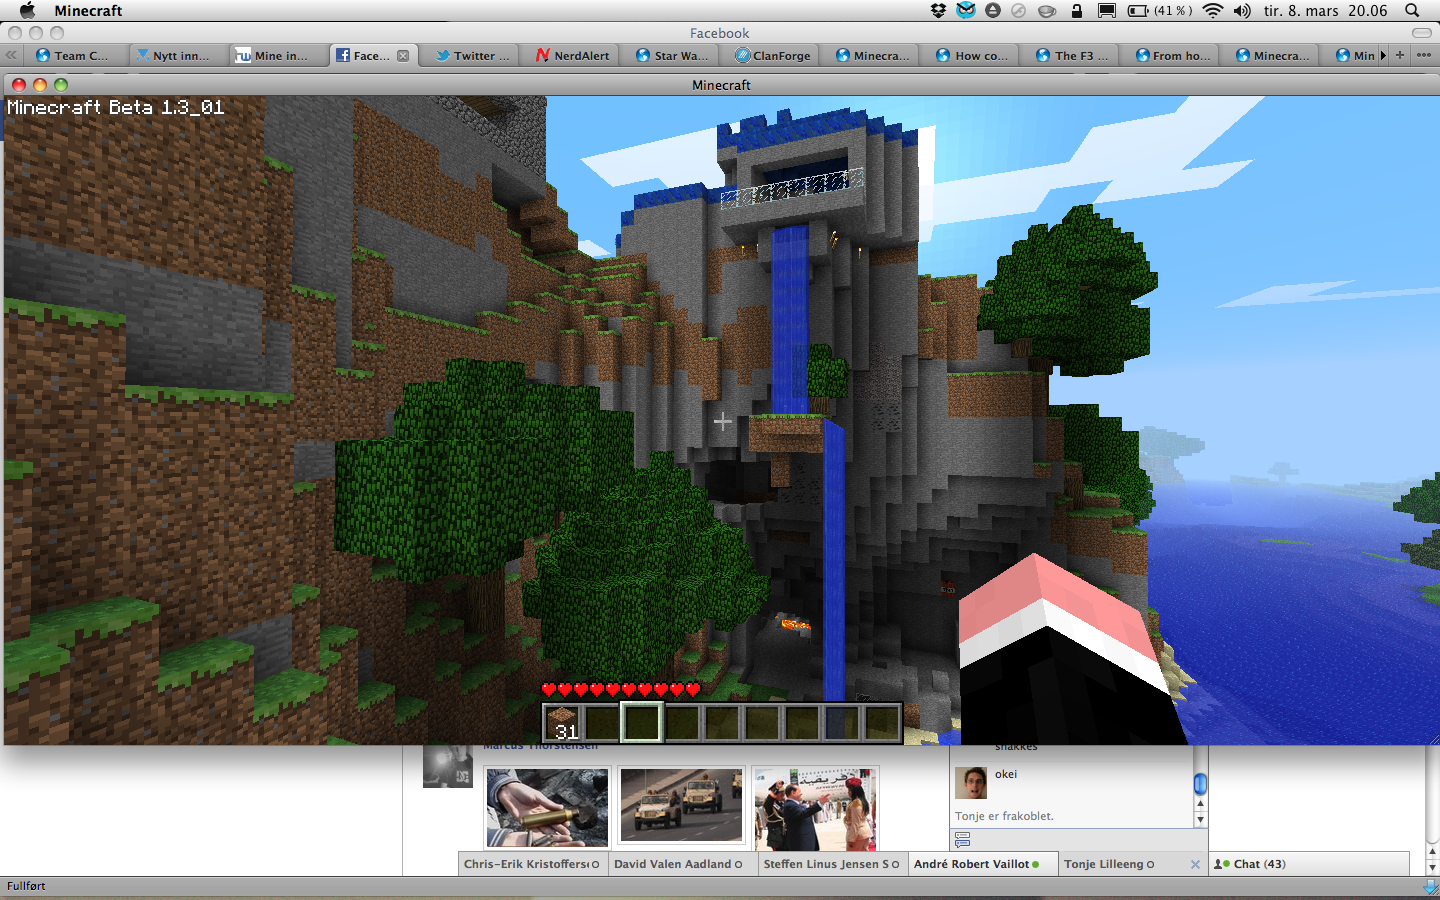1440x900 pixels.
Task: Open the Apple menu
Action: point(28,10)
